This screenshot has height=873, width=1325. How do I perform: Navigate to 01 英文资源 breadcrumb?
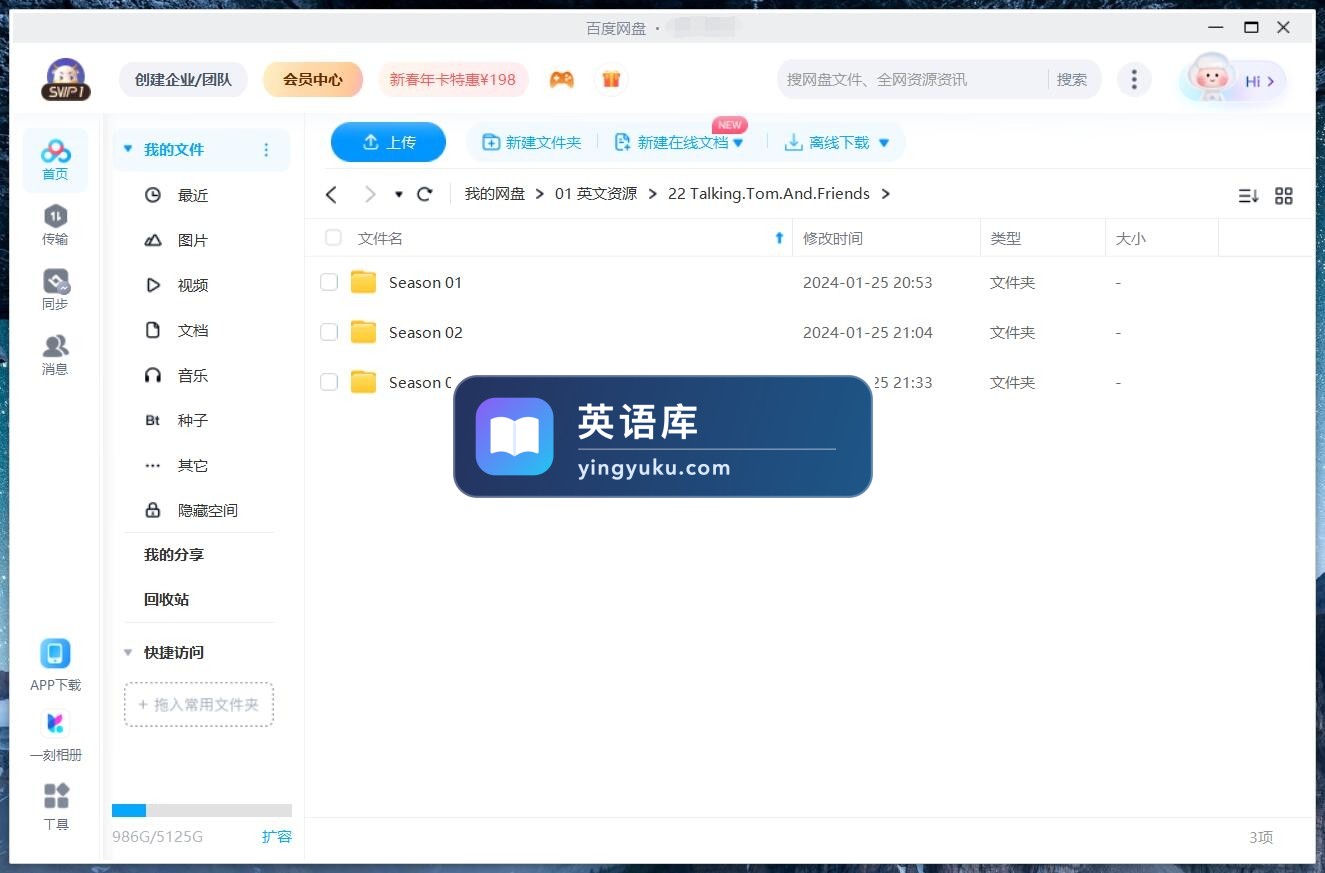tap(596, 194)
